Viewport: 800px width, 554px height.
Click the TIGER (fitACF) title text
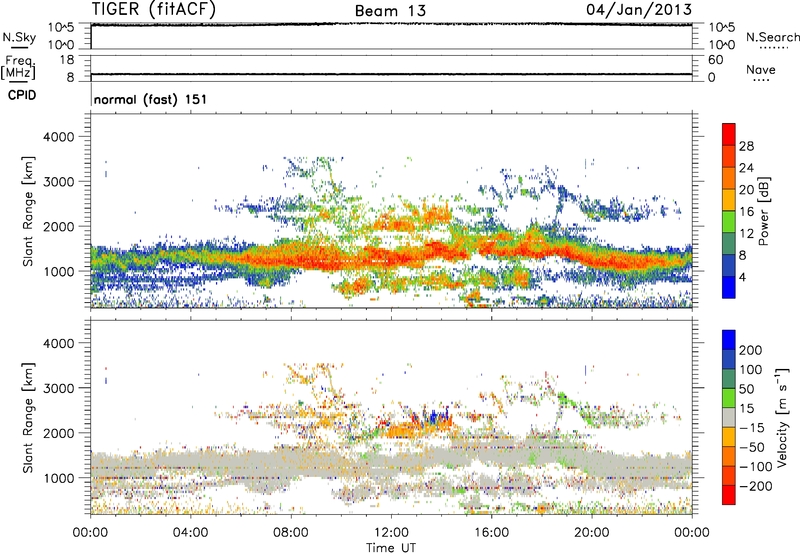click(x=154, y=9)
